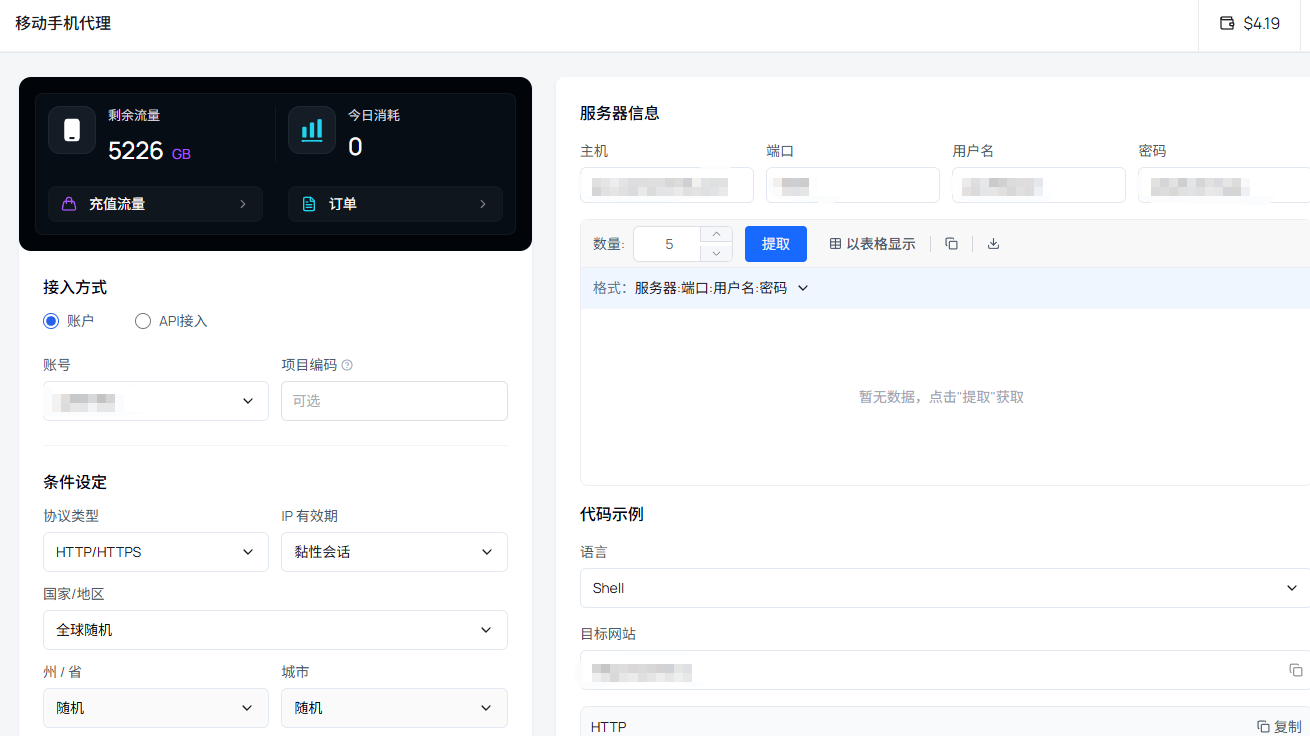1310x736 pixels.
Task: Click the copy icon in extraction toolbar
Action: (951, 244)
